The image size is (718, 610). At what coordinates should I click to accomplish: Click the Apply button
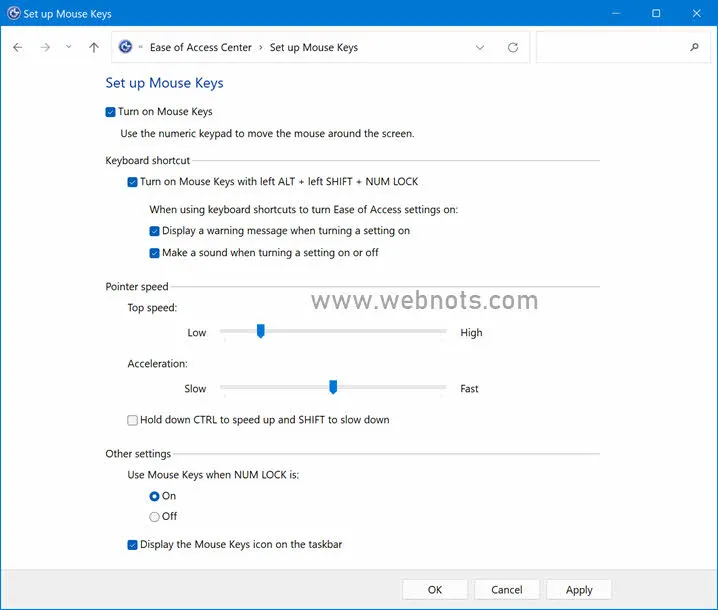pyautogui.click(x=579, y=590)
